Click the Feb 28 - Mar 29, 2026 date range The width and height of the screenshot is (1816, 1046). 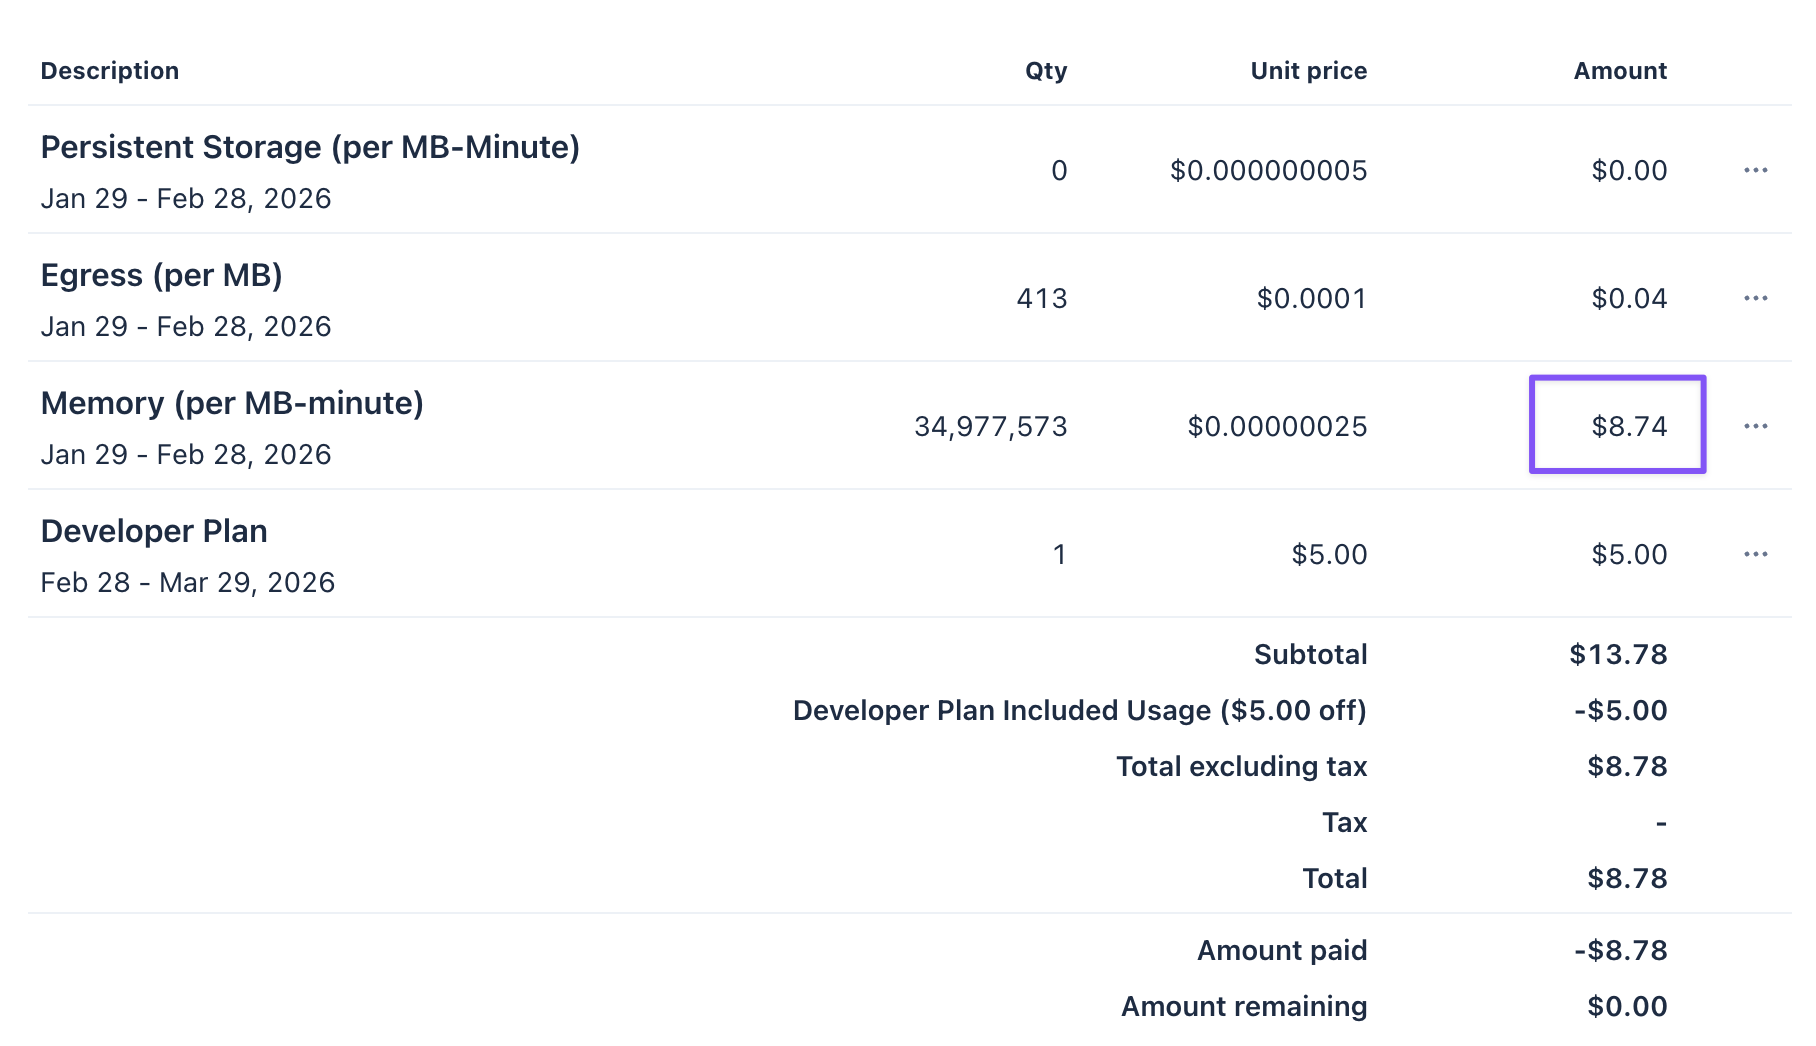pyautogui.click(x=188, y=583)
